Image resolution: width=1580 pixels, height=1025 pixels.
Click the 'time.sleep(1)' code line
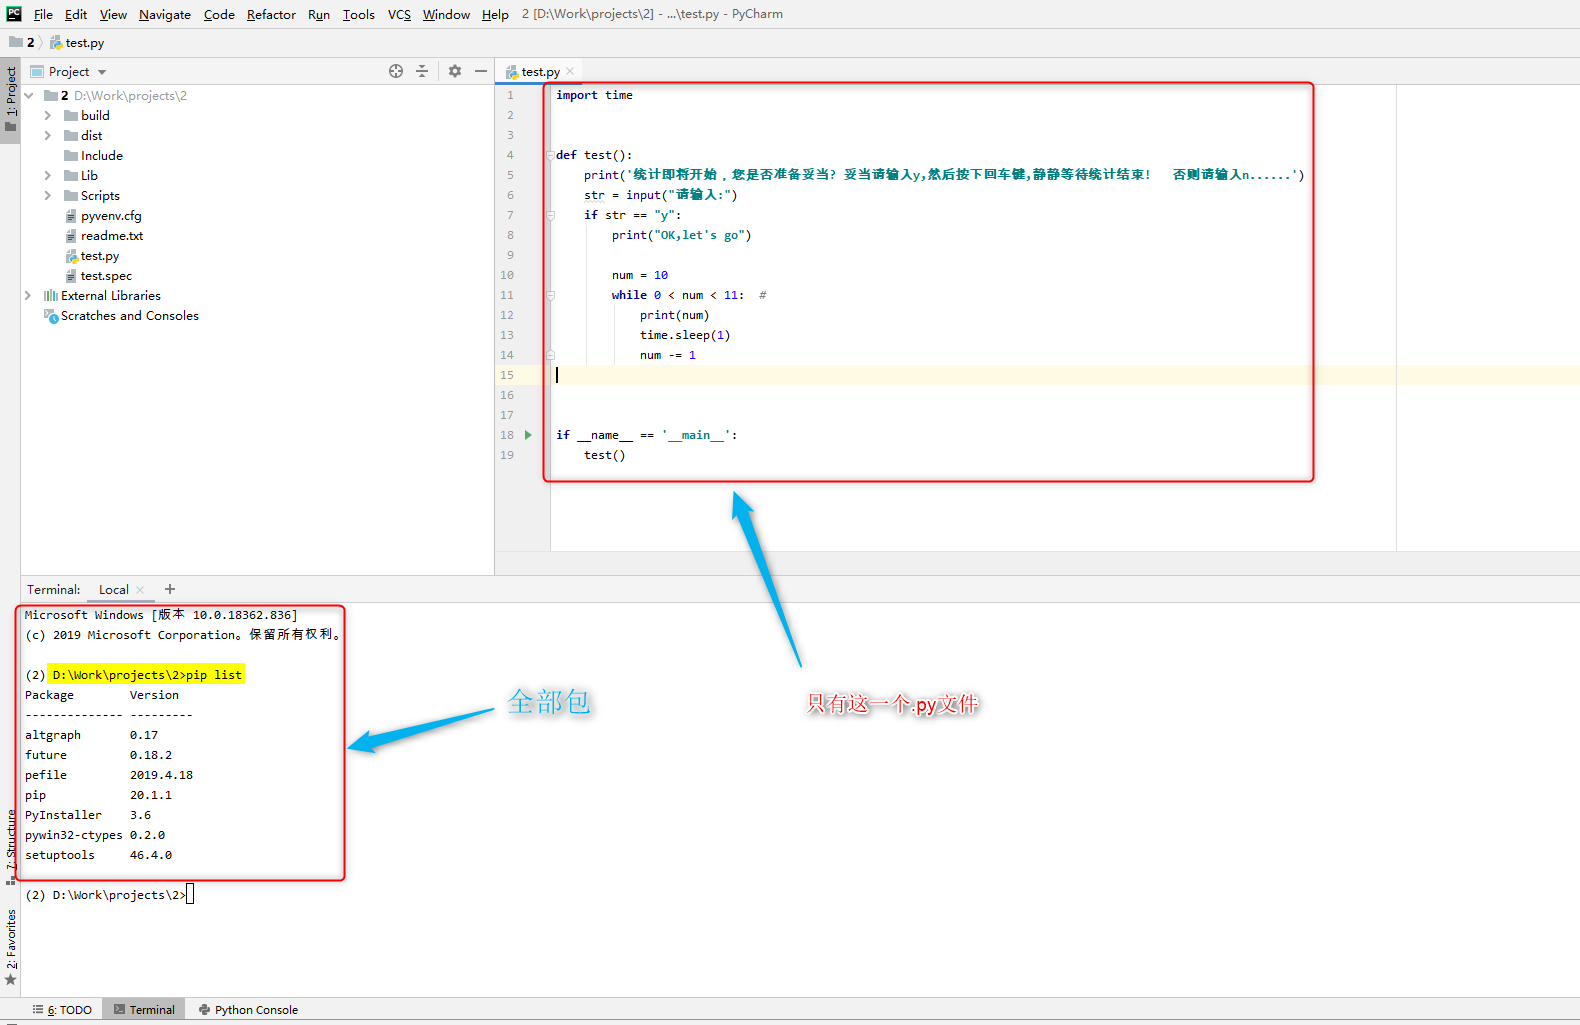tap(685, 335)
